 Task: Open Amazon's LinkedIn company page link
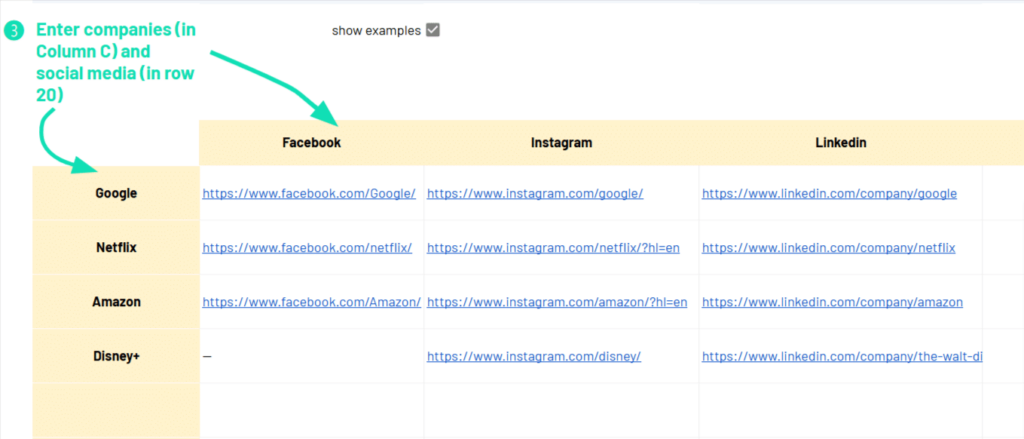(x=832, y=302)
